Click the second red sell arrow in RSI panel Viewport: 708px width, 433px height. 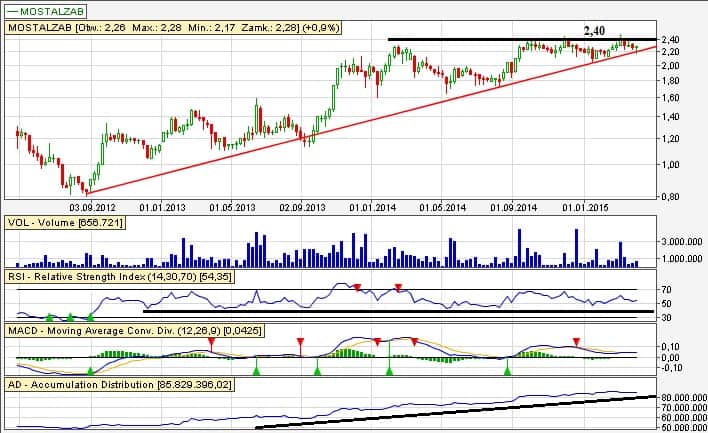398,288
